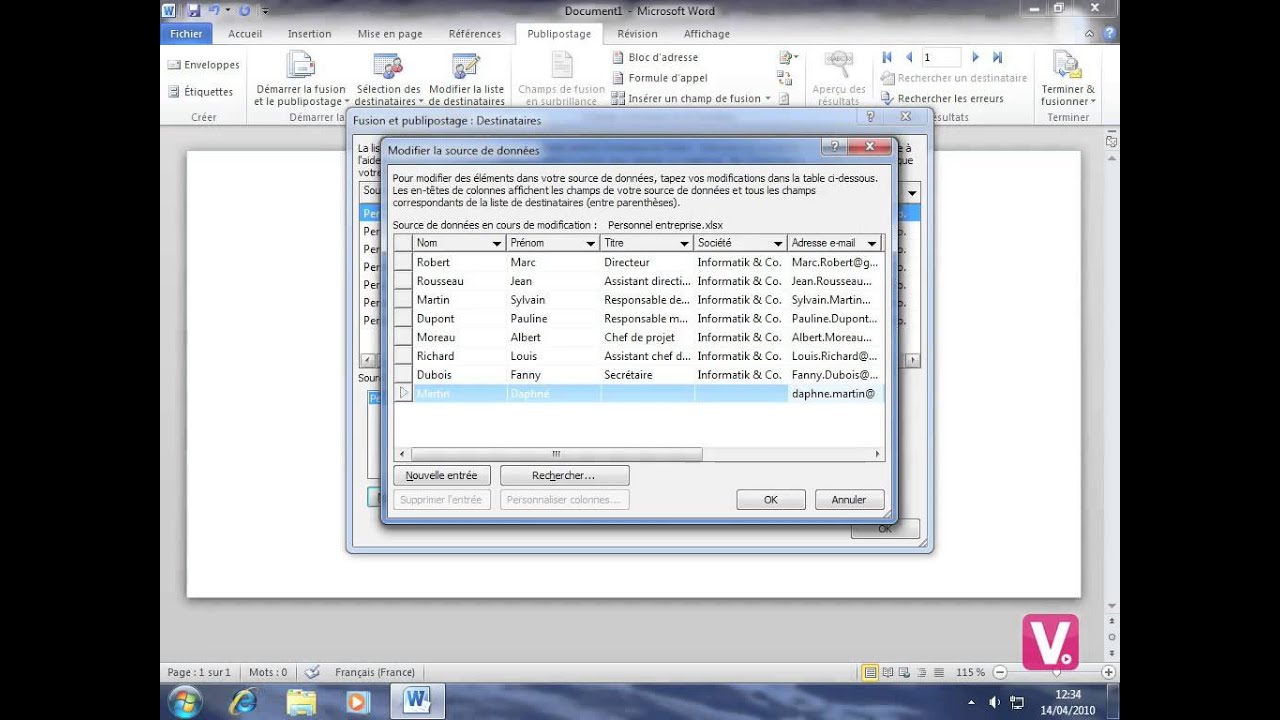Viewport: 1280px width, 720px height.
Task: Switch to the Mise en page tab
Action: [x=390, y=34]
